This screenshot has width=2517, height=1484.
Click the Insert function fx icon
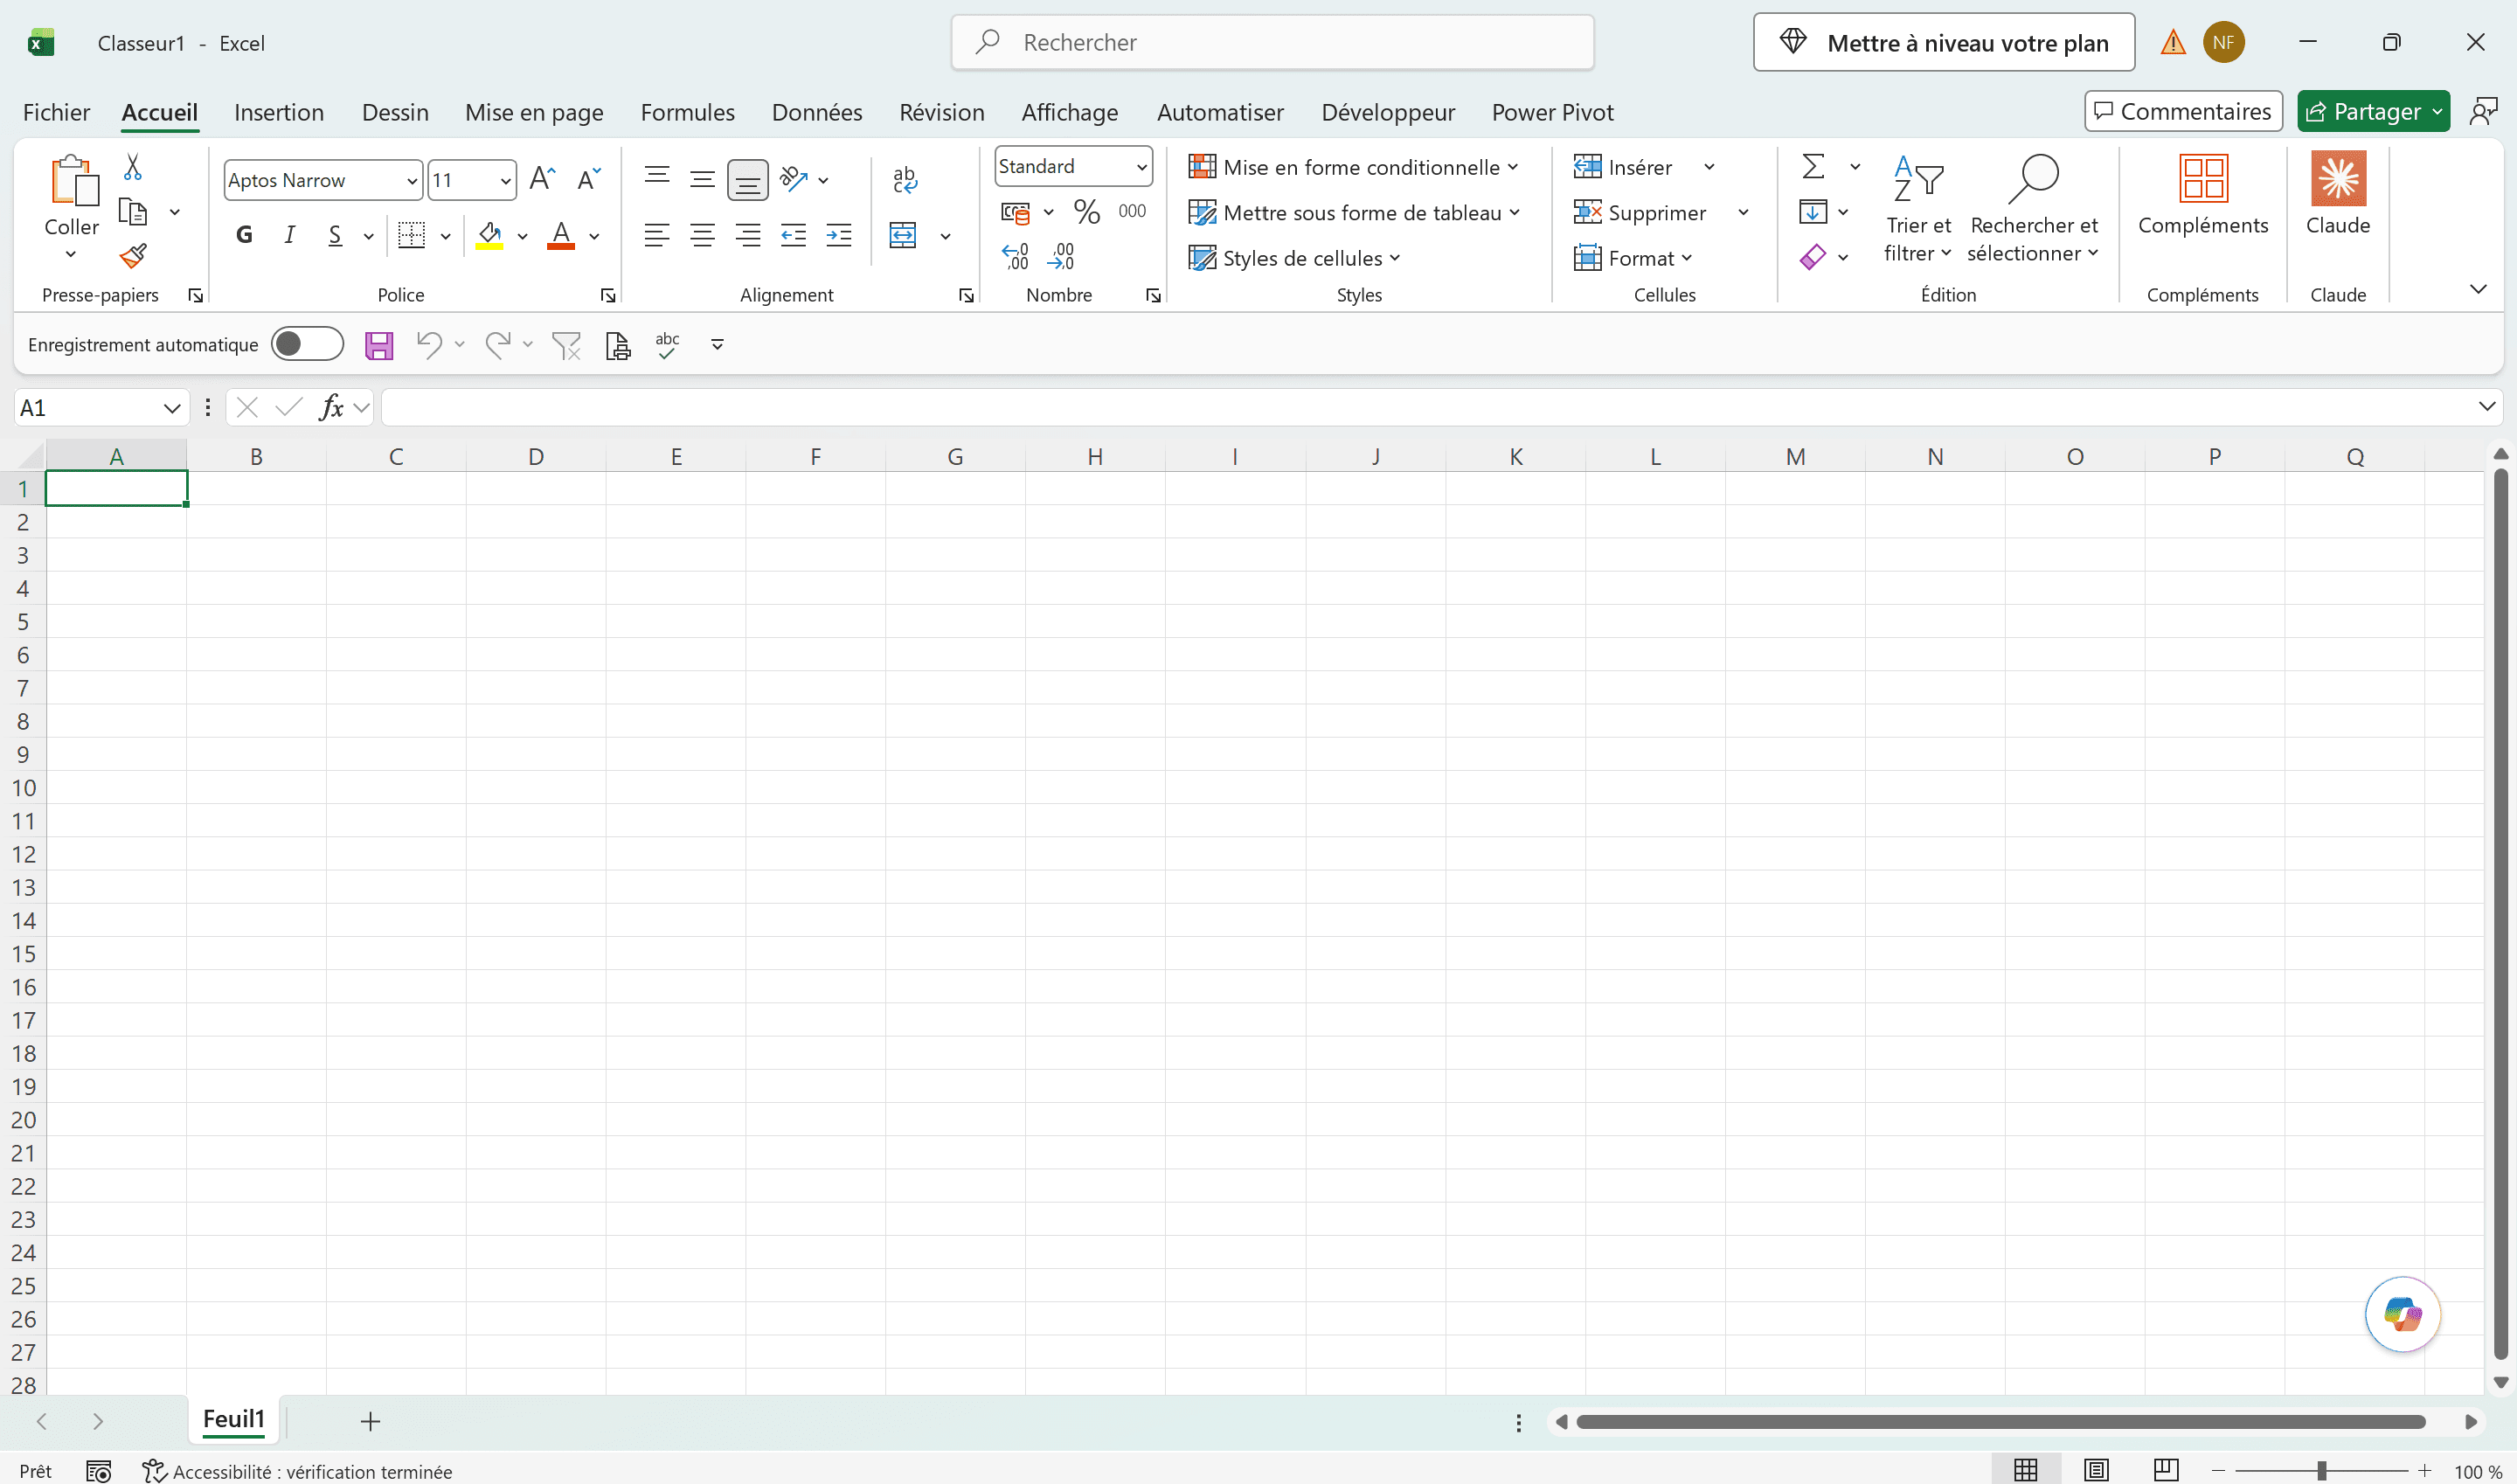click(x=331, y=407)
